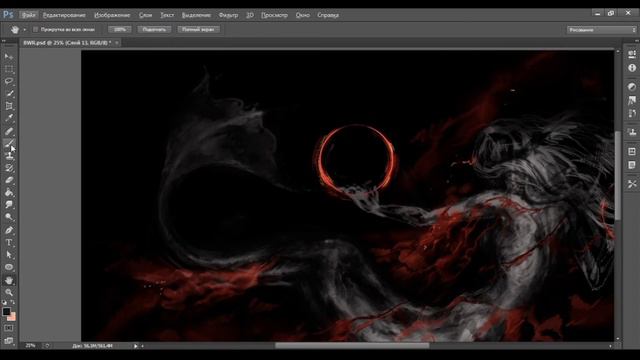Select the Pen tool
The height and width of the screenshot is (360, 640).
coord(9,230)
